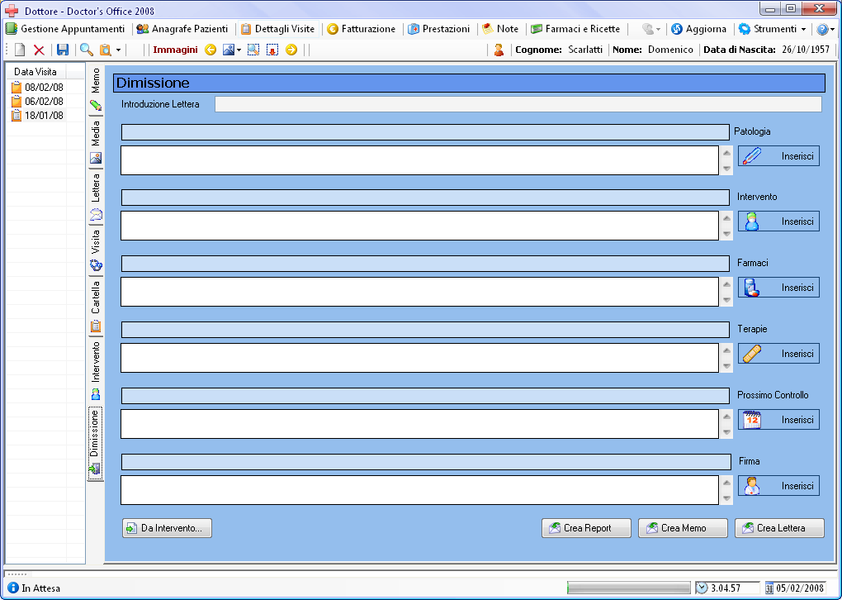Switch to the Memo vertical tab
The image size is (842, 600).
tap(96, 89)
